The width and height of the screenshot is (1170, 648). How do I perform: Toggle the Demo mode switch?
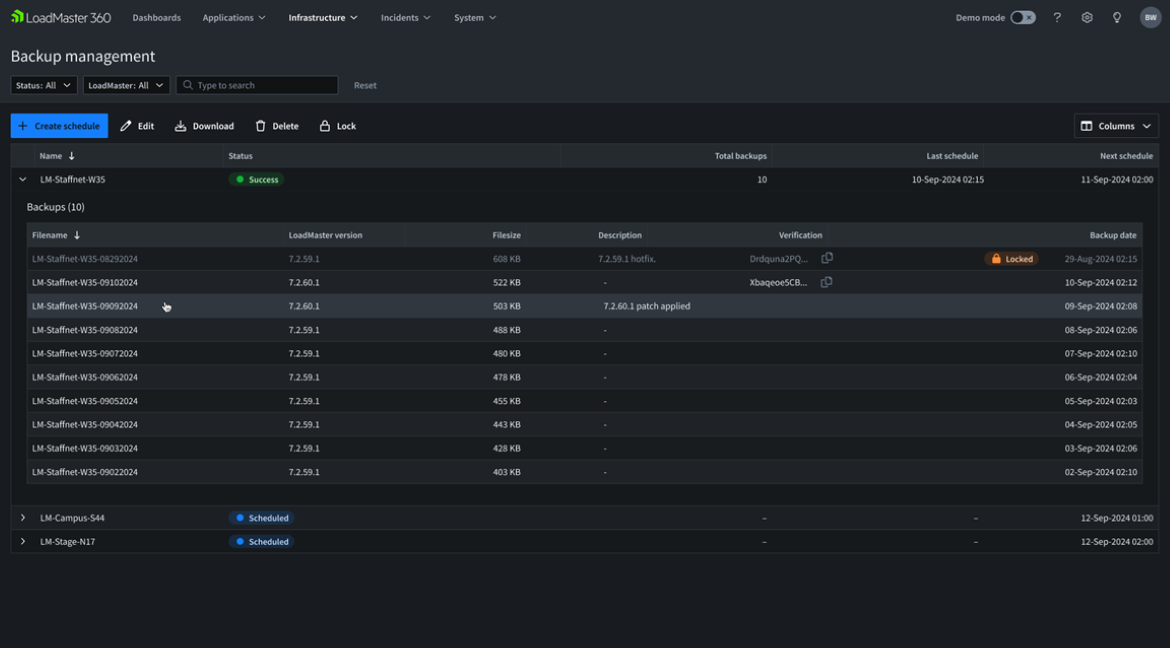[1022, 18]
